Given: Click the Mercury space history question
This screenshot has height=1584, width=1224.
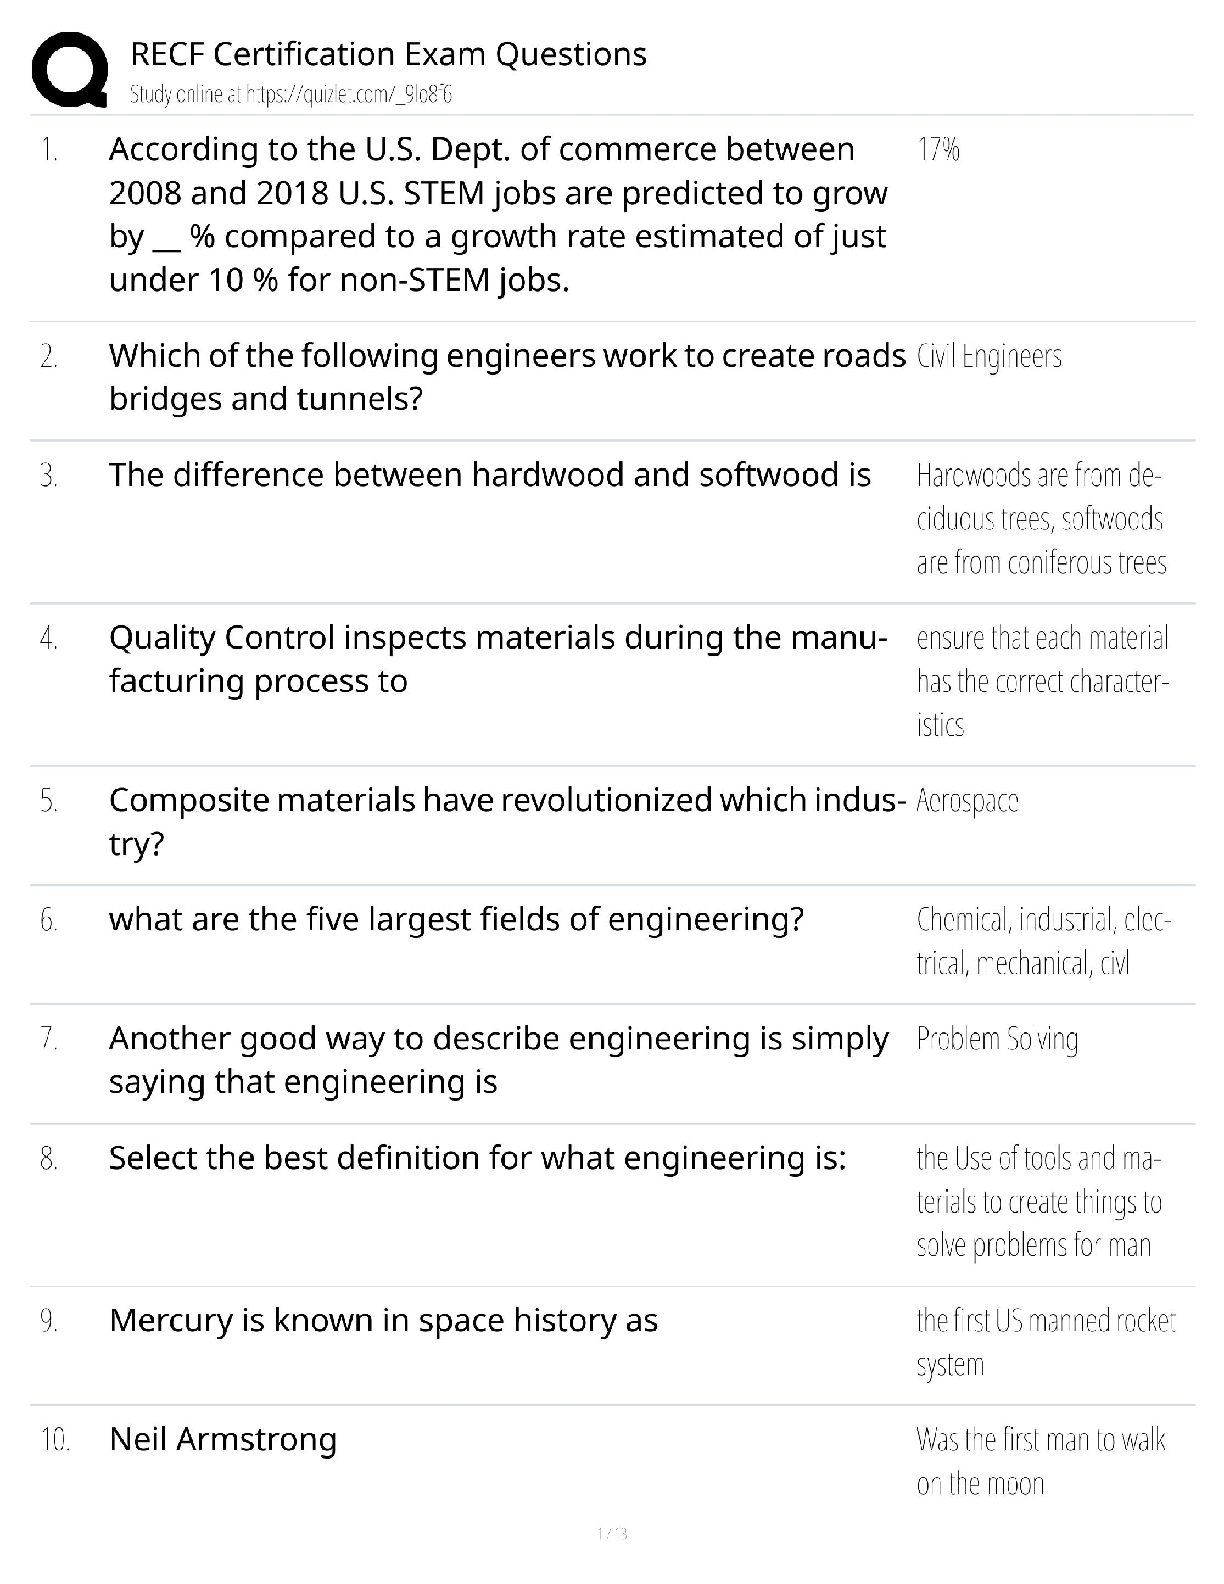Looking at the screenshot, I should coord(383,1321).
